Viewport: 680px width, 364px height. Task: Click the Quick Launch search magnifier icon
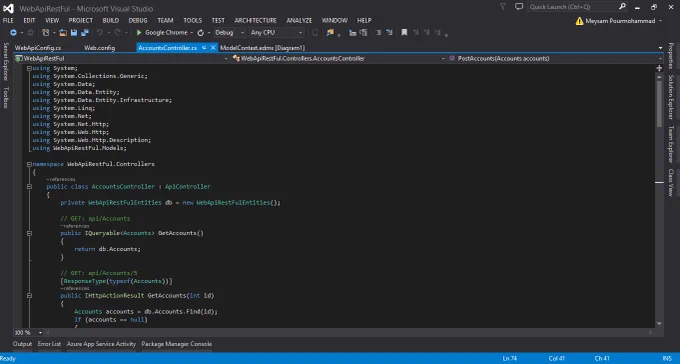[x=622, y=7]
